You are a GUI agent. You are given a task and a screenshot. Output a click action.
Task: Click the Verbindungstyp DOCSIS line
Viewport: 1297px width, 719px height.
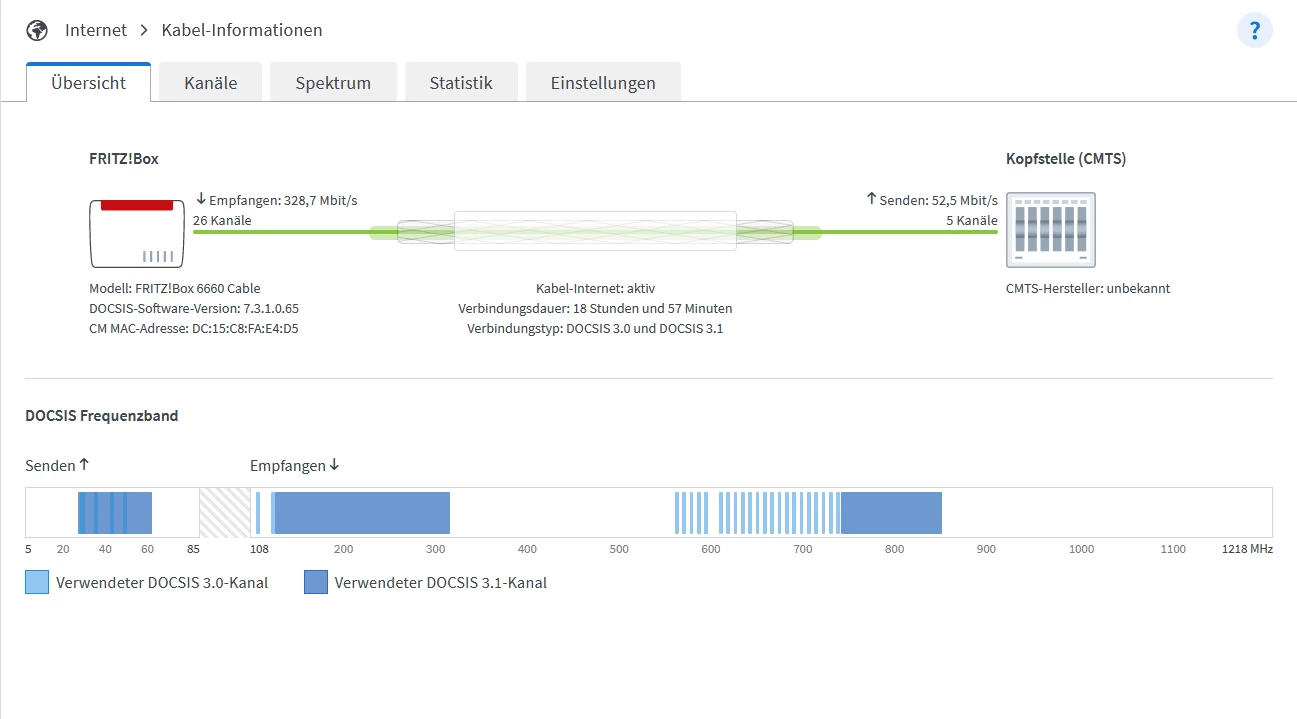click(595, 328)
